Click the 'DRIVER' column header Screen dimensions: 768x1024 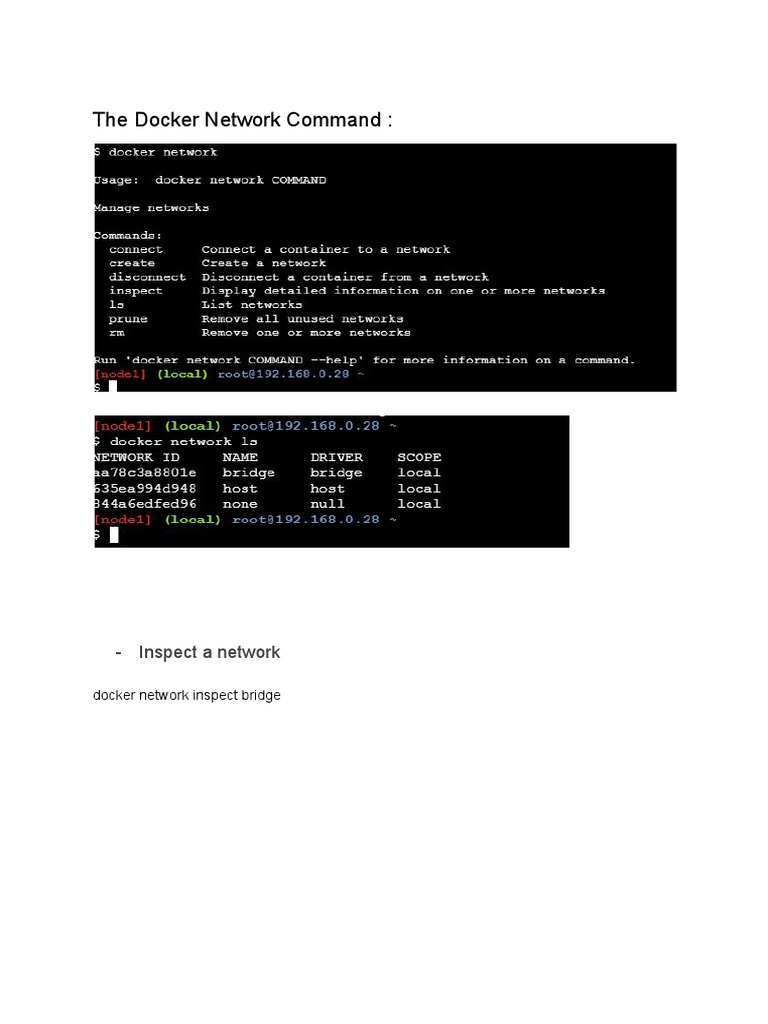[x=336, y=457]
